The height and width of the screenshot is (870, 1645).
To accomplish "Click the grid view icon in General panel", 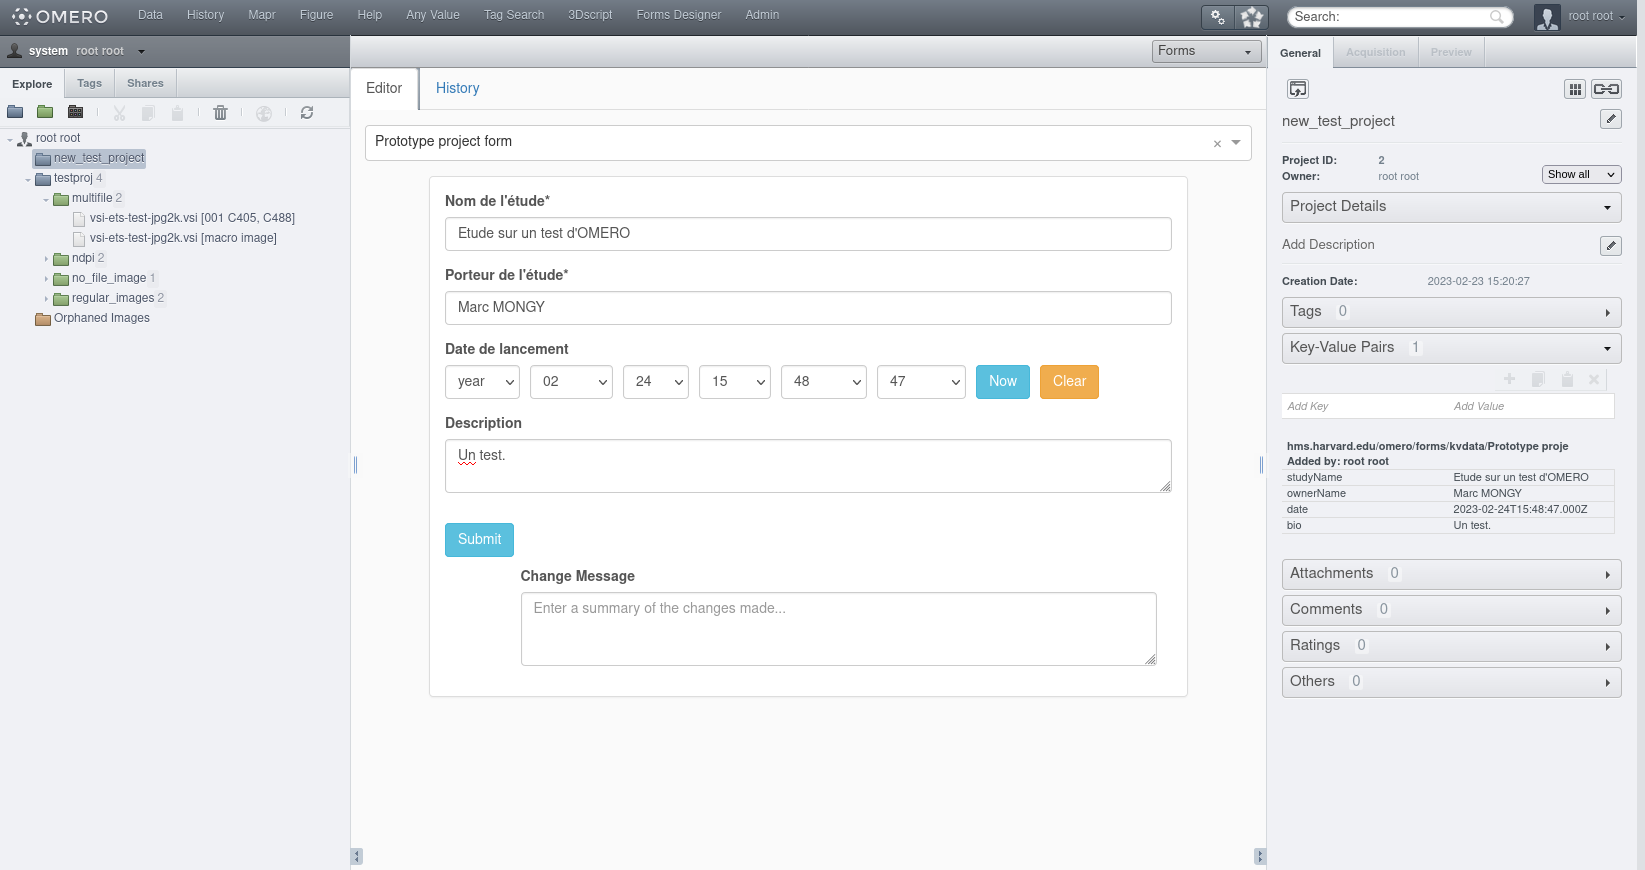I will pos(1575,89).
